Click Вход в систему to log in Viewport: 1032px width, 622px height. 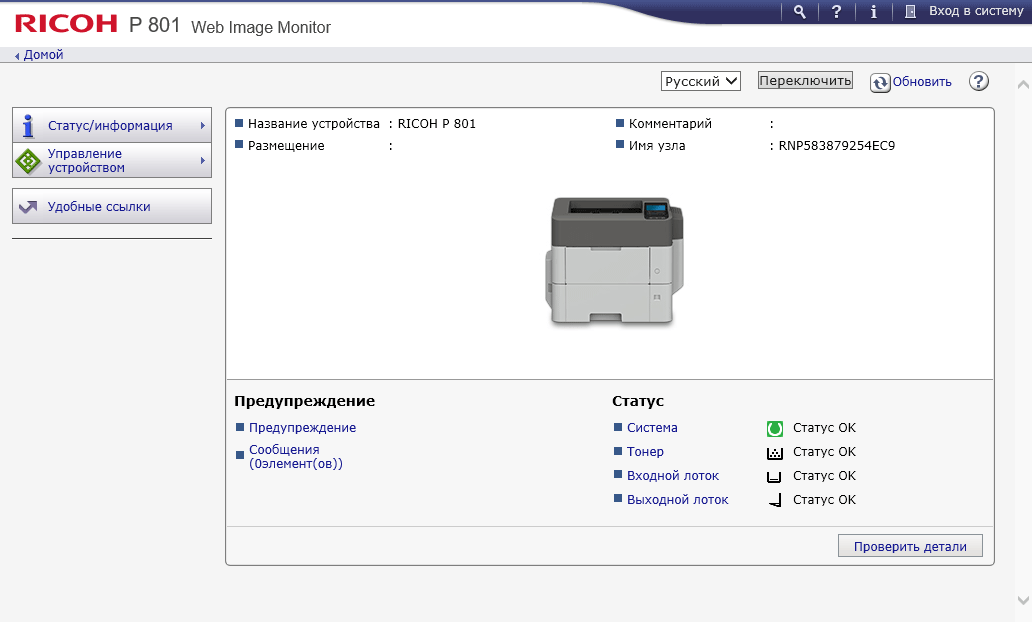pyautogui.click(x=962, y=11)
